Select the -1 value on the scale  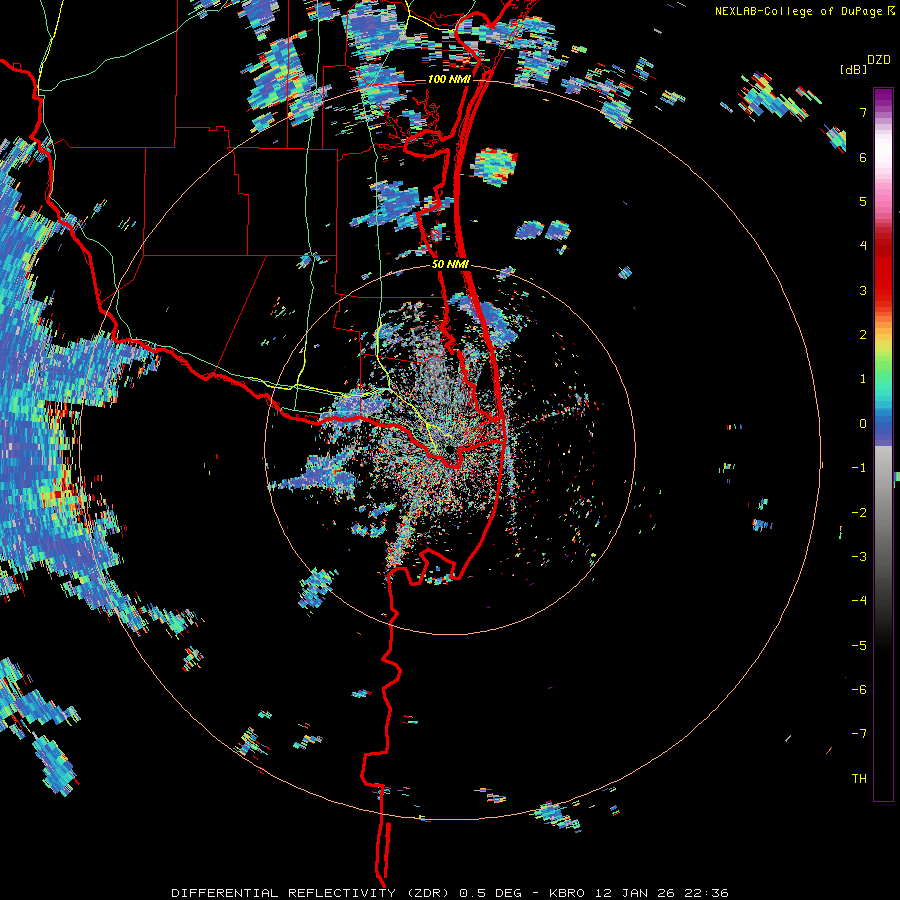pyautogui.click(x=859, y=468)
